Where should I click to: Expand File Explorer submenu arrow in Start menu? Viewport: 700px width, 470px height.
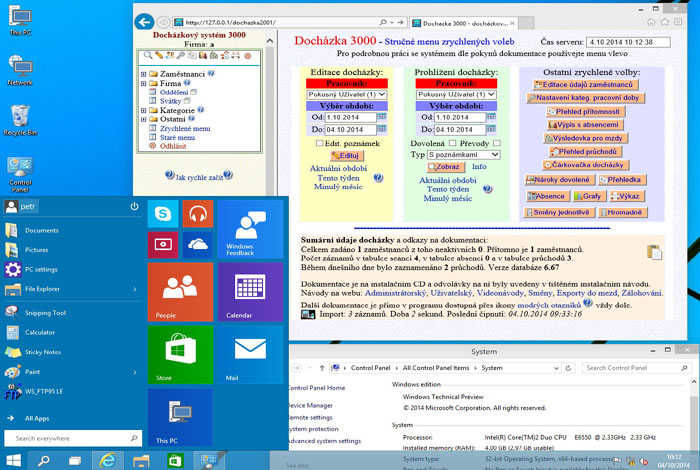pos(135,290)
